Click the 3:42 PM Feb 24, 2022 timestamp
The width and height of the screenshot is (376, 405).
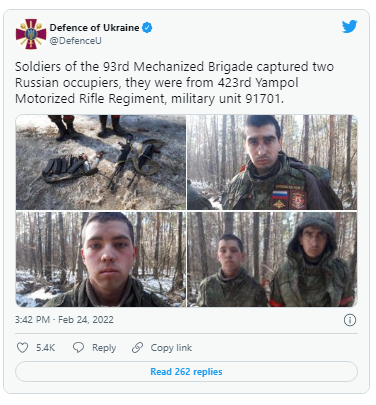tap(64, 320)
